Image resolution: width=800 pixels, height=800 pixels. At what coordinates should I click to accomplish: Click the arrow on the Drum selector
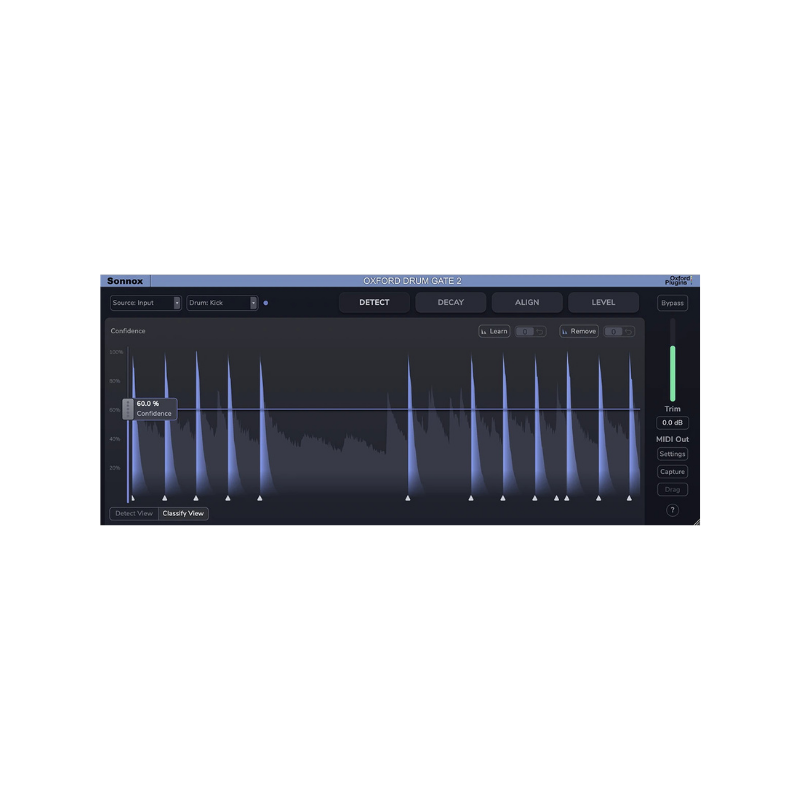(x=253, y=303)
